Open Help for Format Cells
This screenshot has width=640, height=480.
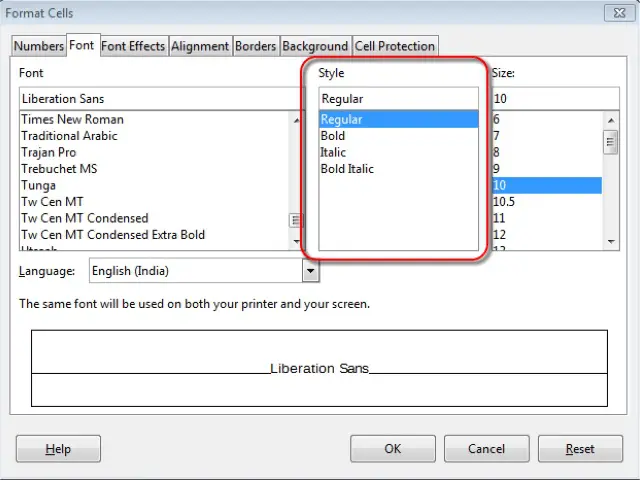[x=58, y=449]
